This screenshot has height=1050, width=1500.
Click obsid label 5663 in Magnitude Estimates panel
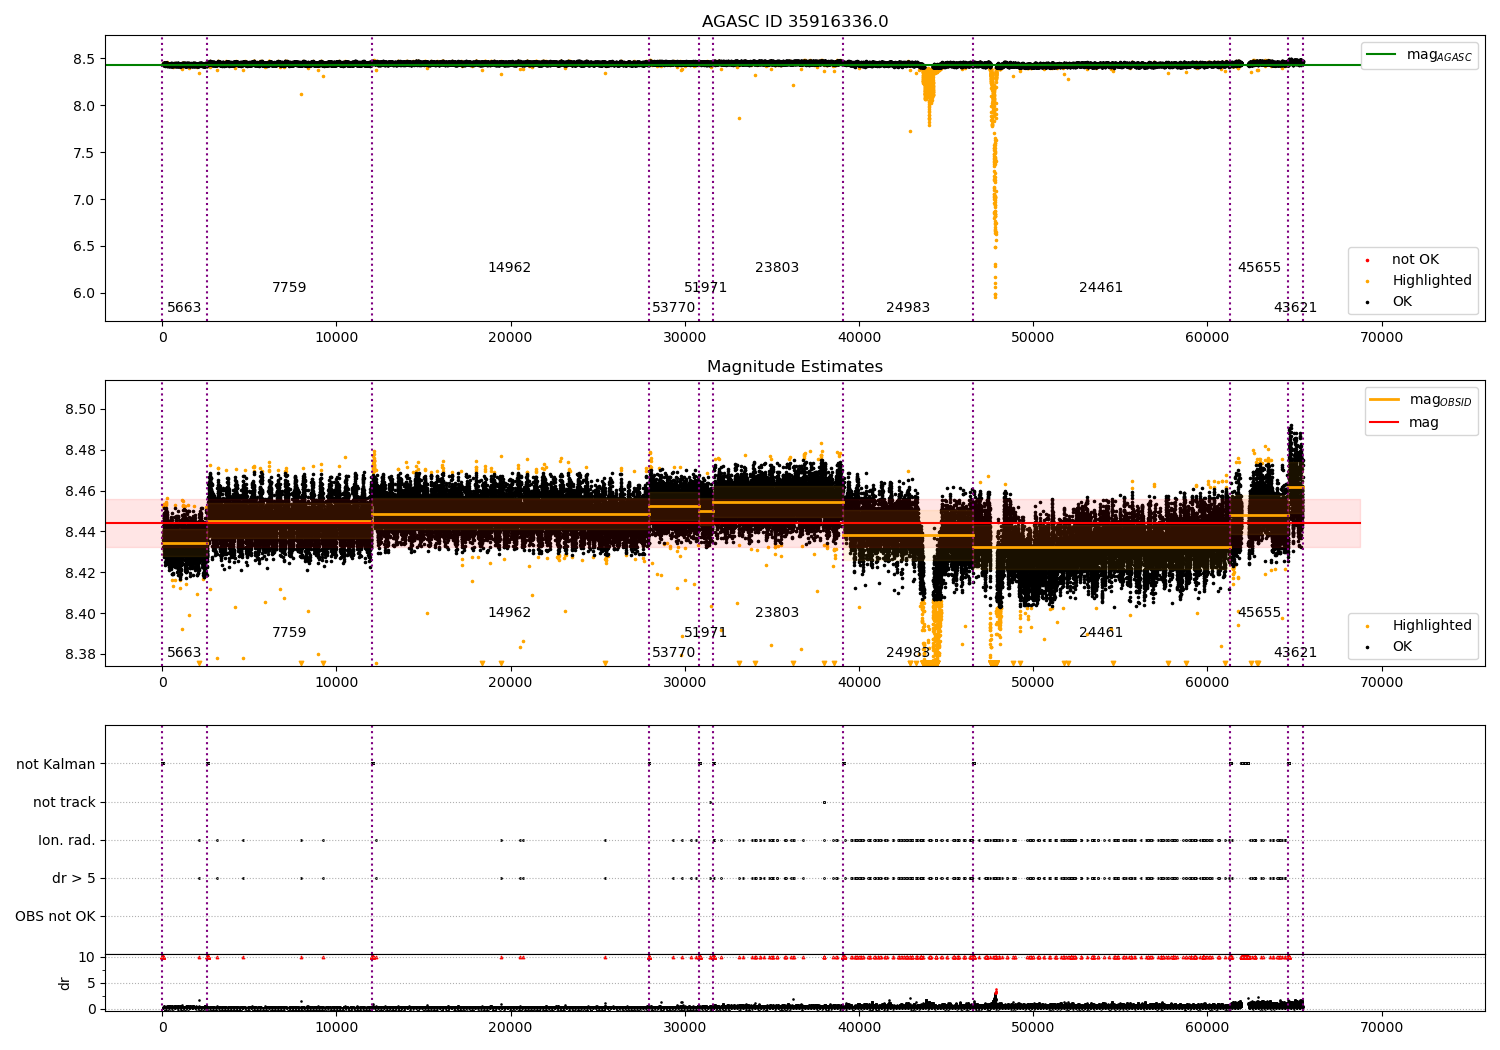[x=184, y=653]
